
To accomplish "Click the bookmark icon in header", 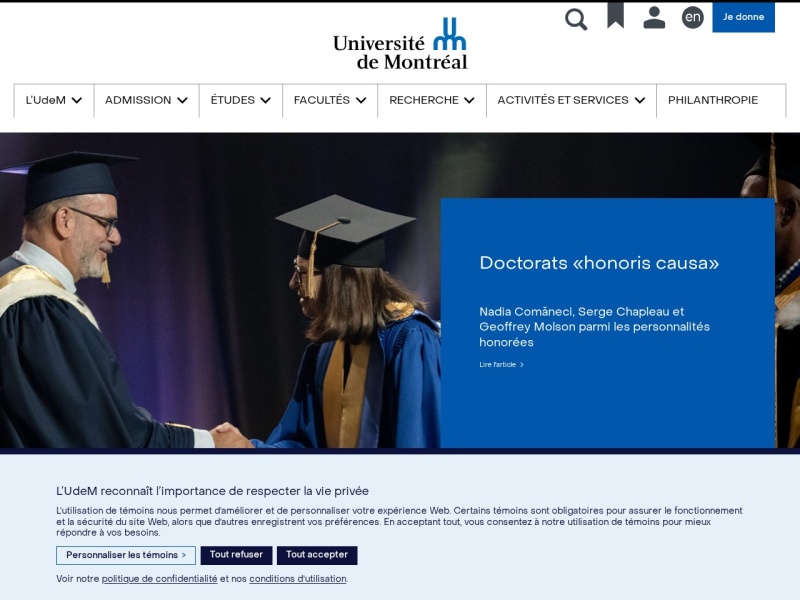I will (x=615, y=15).
